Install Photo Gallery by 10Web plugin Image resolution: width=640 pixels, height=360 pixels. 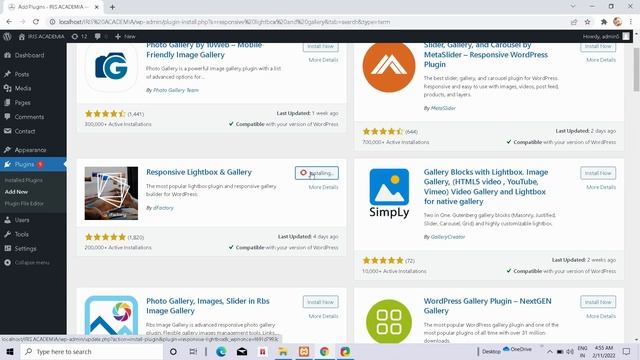(320, 47)
